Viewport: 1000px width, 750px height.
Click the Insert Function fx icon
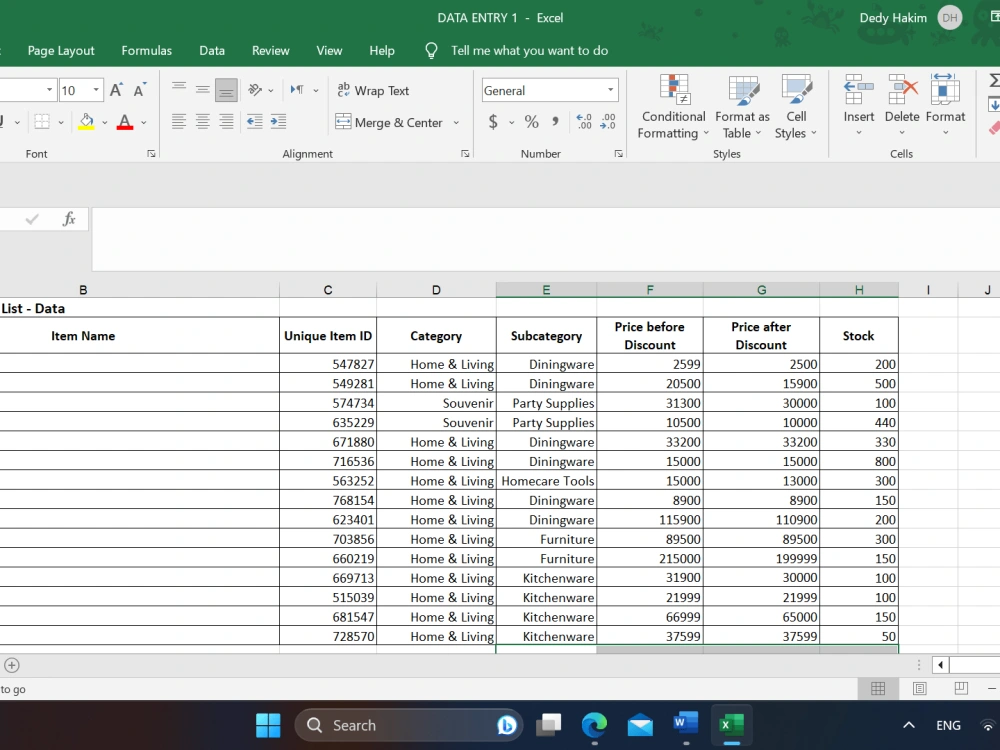(x=69, y=219)
